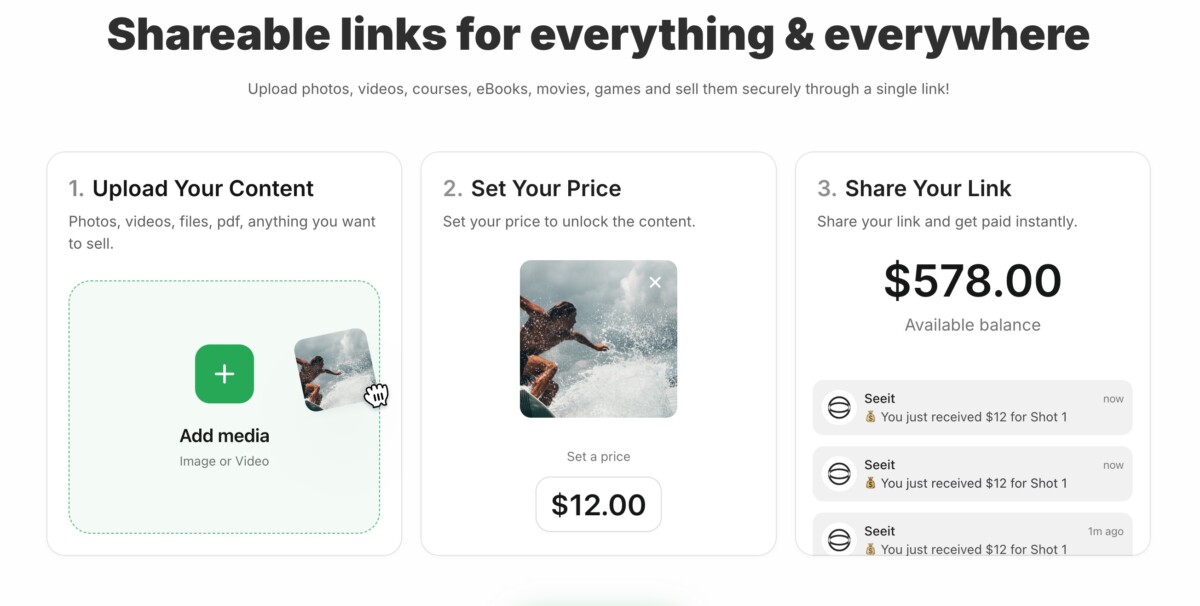Click the 'Image or Video' caption text
Screen dimensions: 1200x606
click(224, 461)
